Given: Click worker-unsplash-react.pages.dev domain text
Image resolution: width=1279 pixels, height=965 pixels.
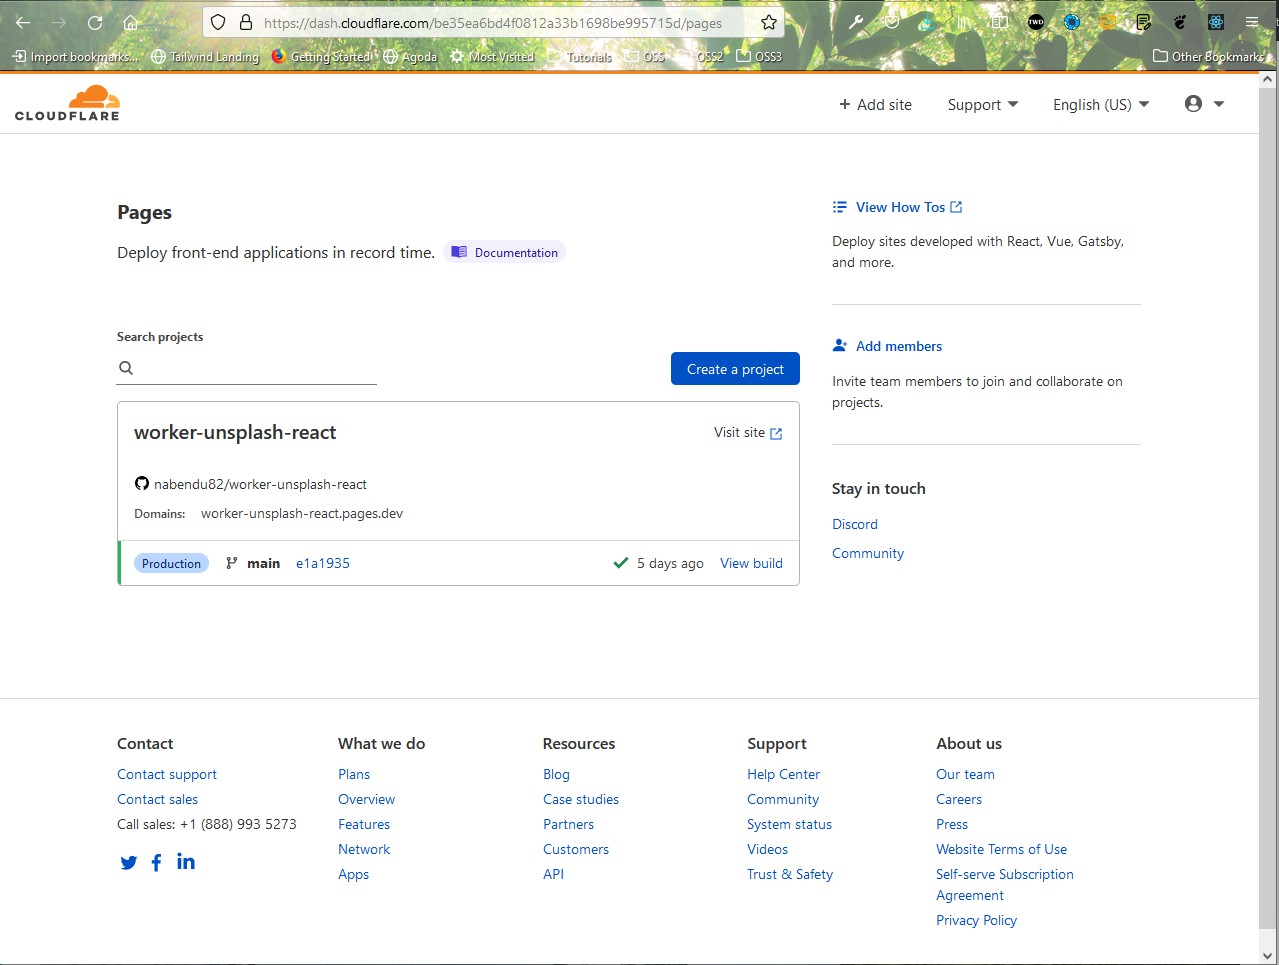Looking at the screenshot, I should pos(302,514).
